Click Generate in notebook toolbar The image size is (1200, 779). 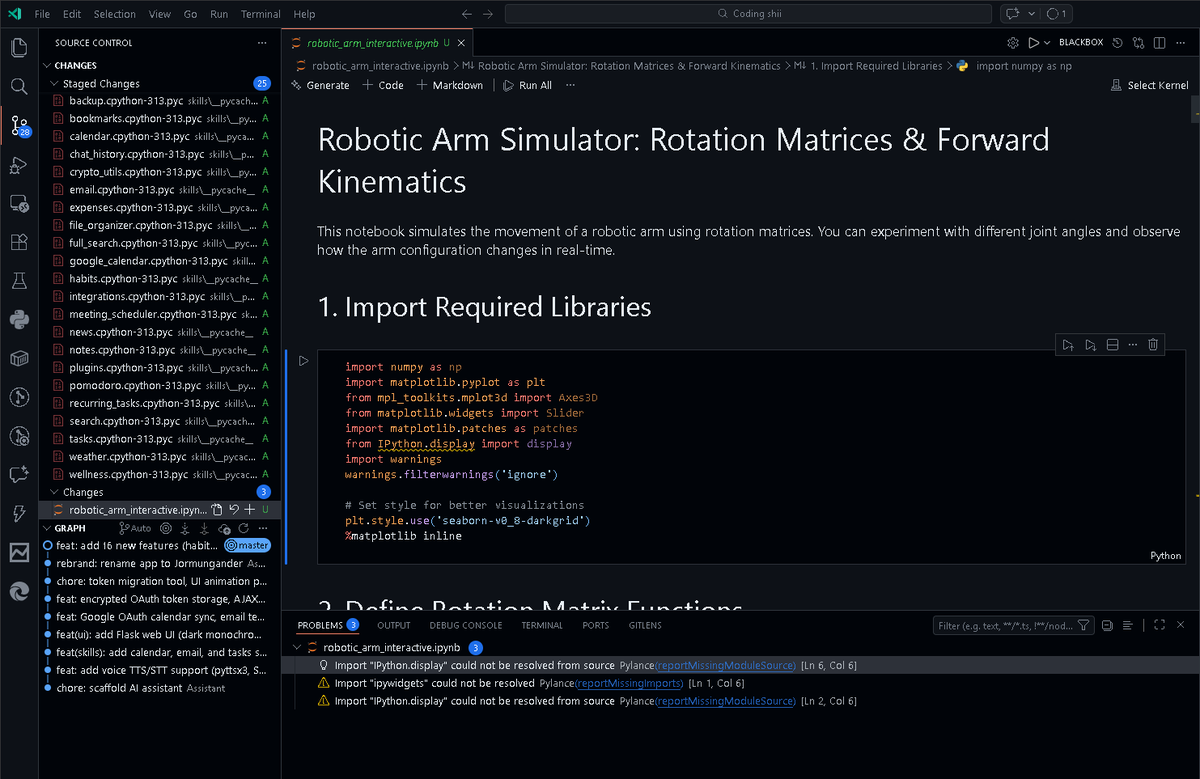(320, 85)
